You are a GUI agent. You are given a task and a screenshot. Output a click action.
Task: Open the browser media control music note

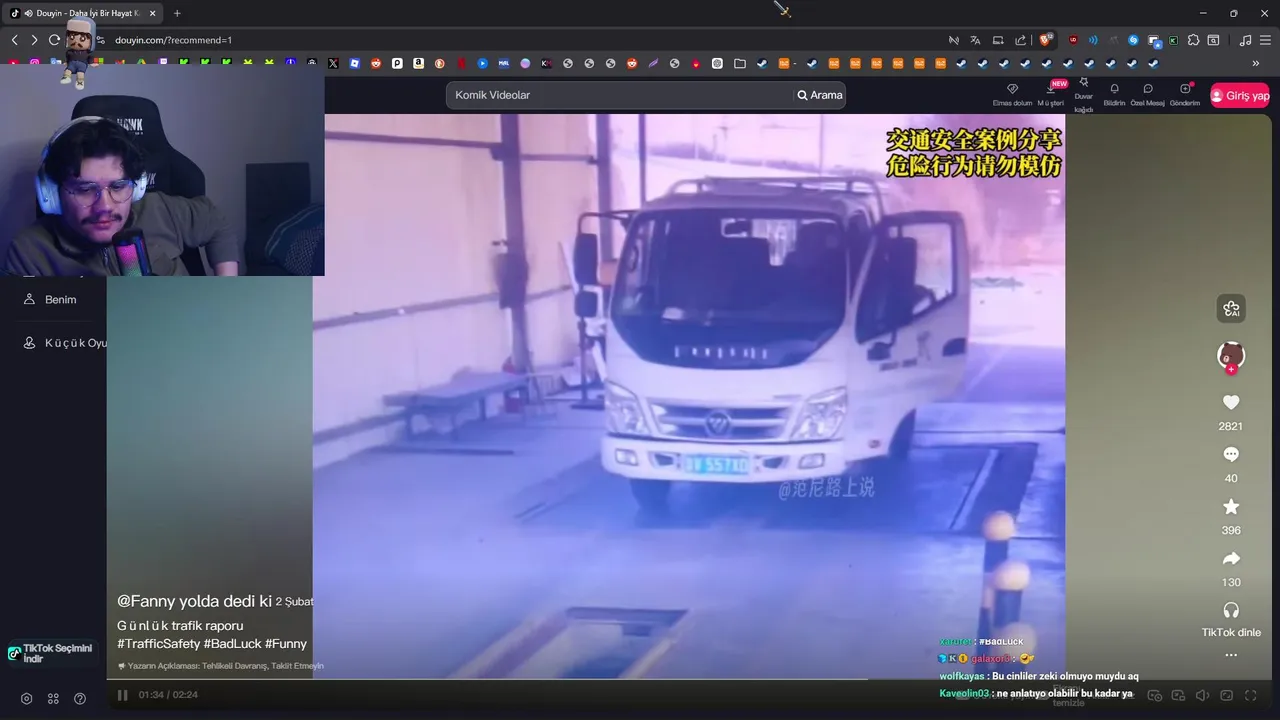coord(1245,40)
